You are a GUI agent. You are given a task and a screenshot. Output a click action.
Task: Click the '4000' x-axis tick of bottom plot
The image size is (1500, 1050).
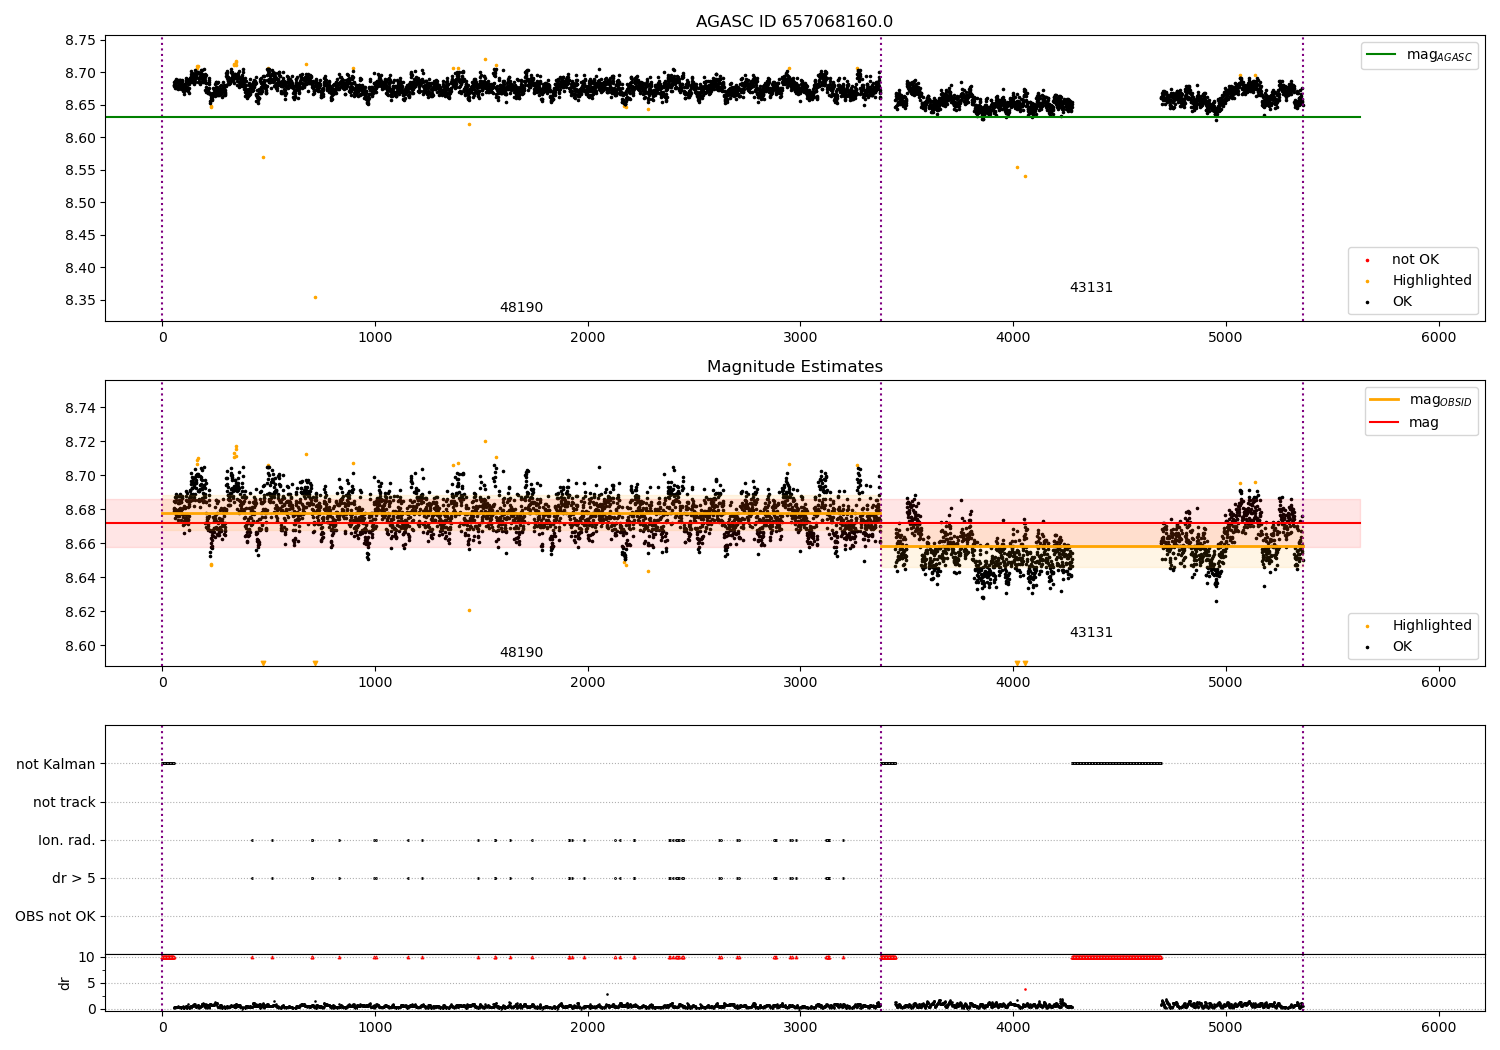[x=1013, y=1027]
